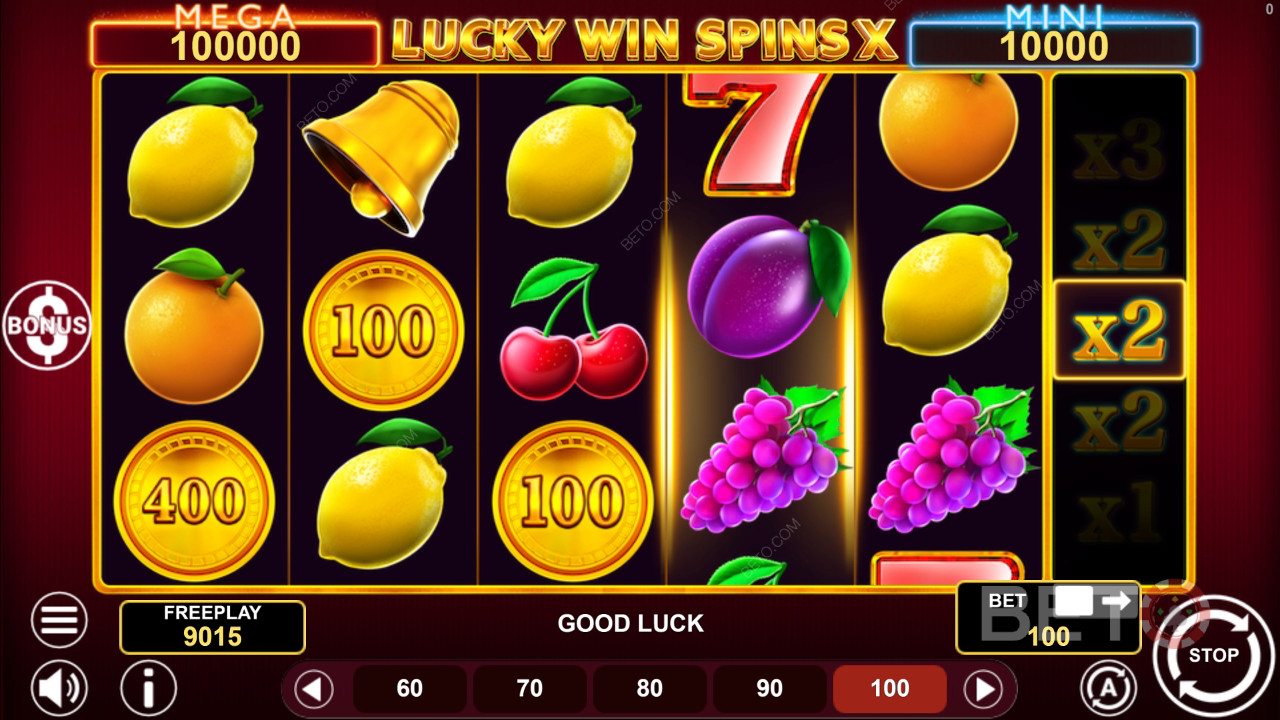
Task: Mute the game sound
Action: tap(59, 689)
